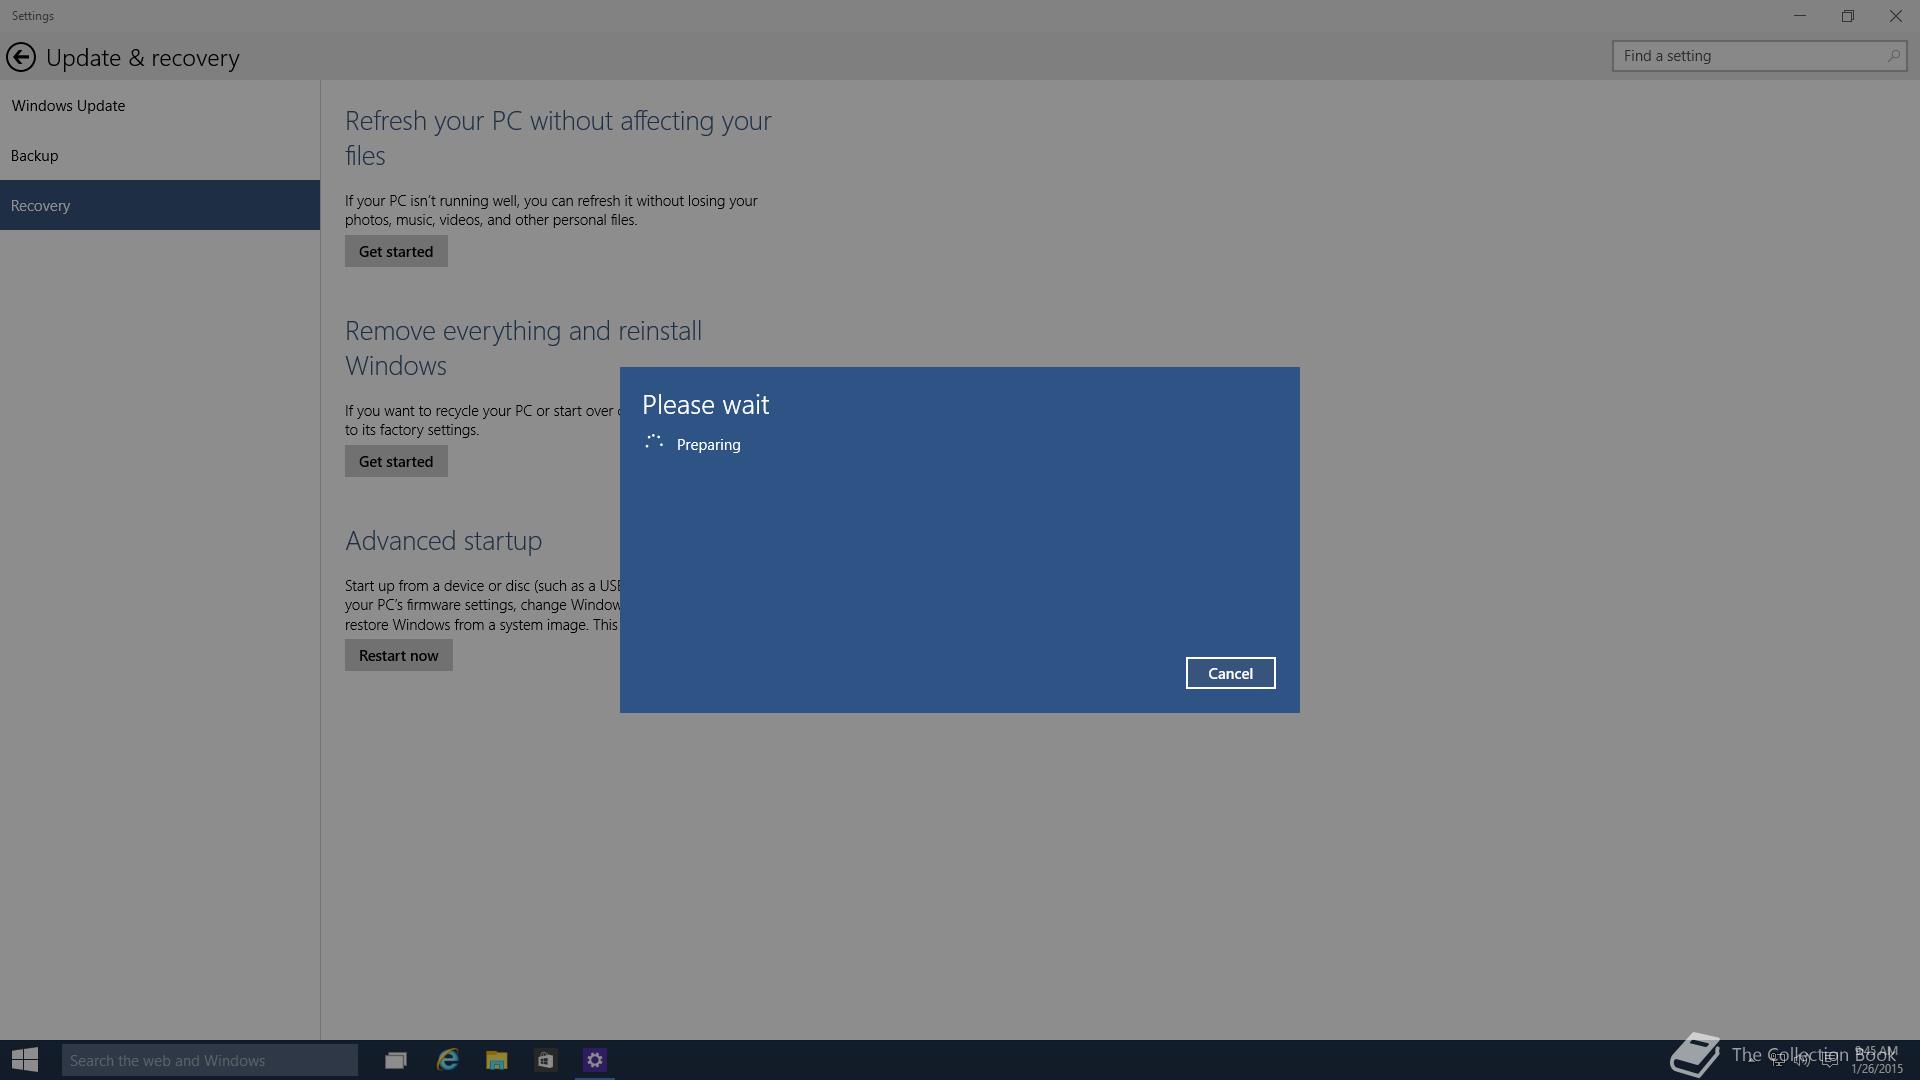This screenshot has height=1080, width=1920.
Task: Click the Settings gear icon in the taskbar
Action: click(x=595, y=1060)
